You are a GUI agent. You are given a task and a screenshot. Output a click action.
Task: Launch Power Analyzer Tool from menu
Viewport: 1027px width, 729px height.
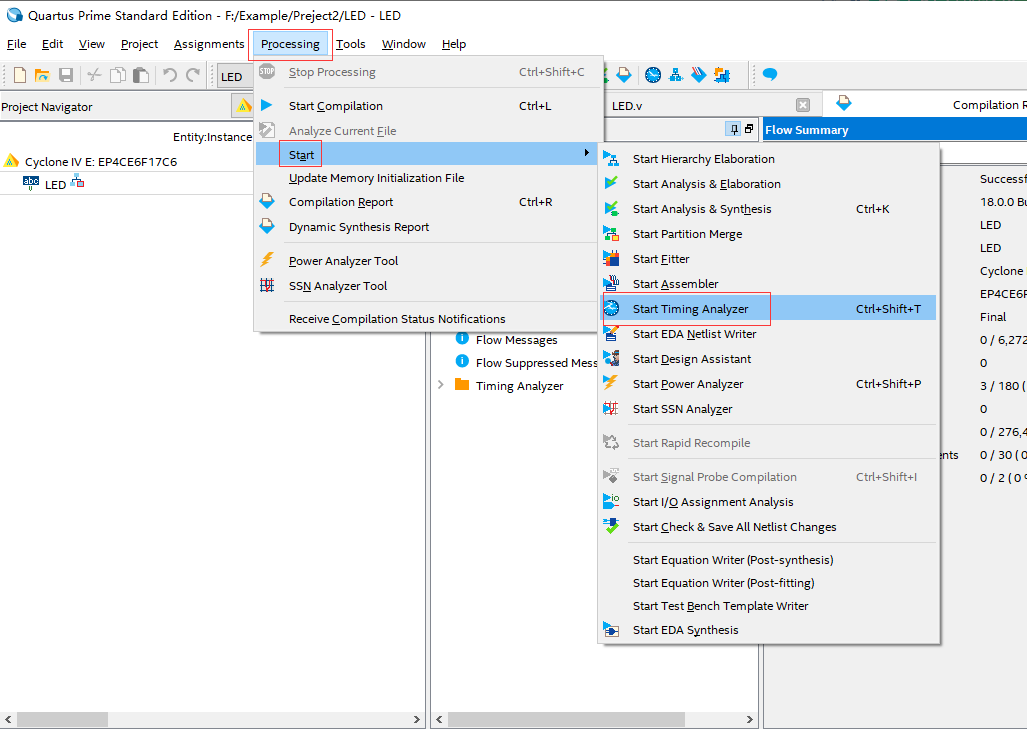[x=428, y=261]
